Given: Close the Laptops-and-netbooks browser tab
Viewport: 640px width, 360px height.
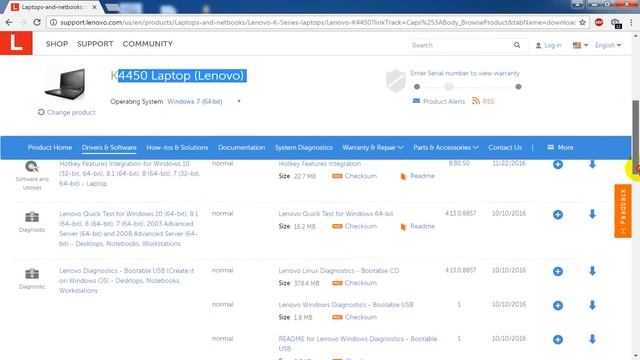Looking at the screenshot, I should (x=94, y=7).
